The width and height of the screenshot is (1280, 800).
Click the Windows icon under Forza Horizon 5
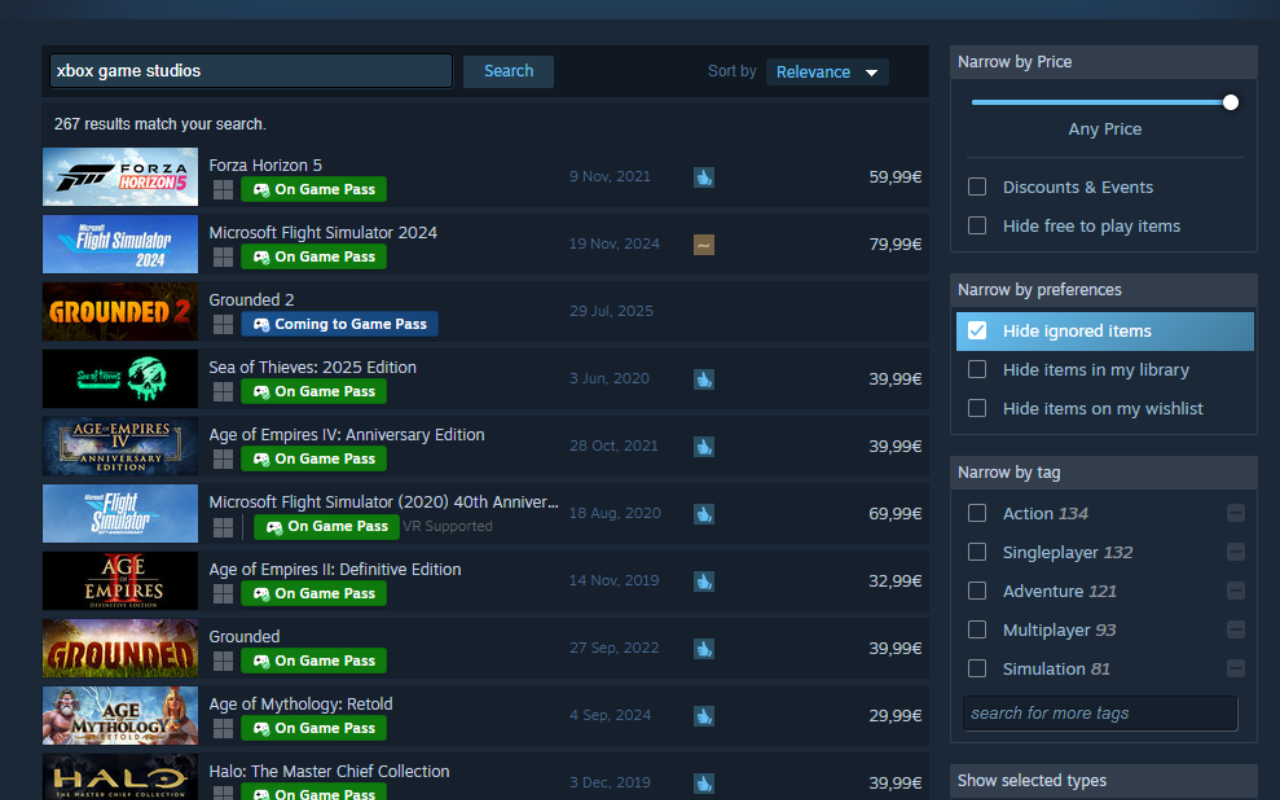pos(223,190)
